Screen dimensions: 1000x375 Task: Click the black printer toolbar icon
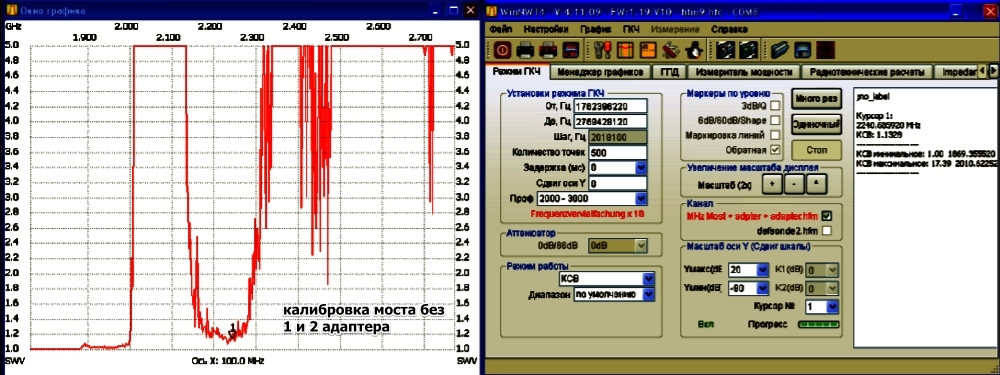526,50
